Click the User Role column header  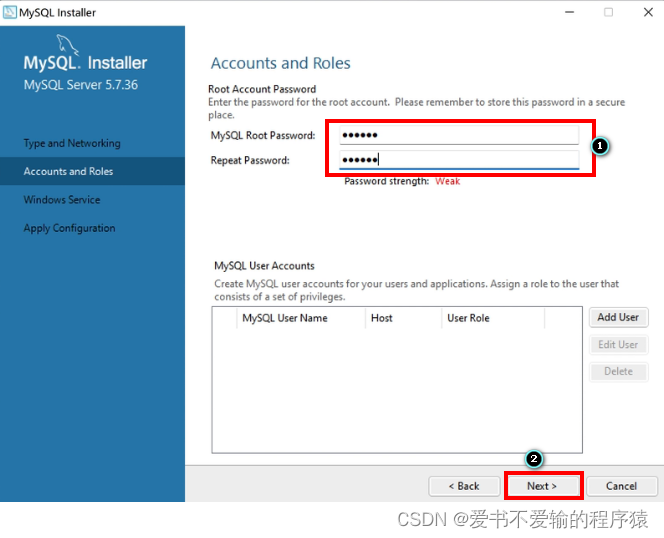pos(468,318)
